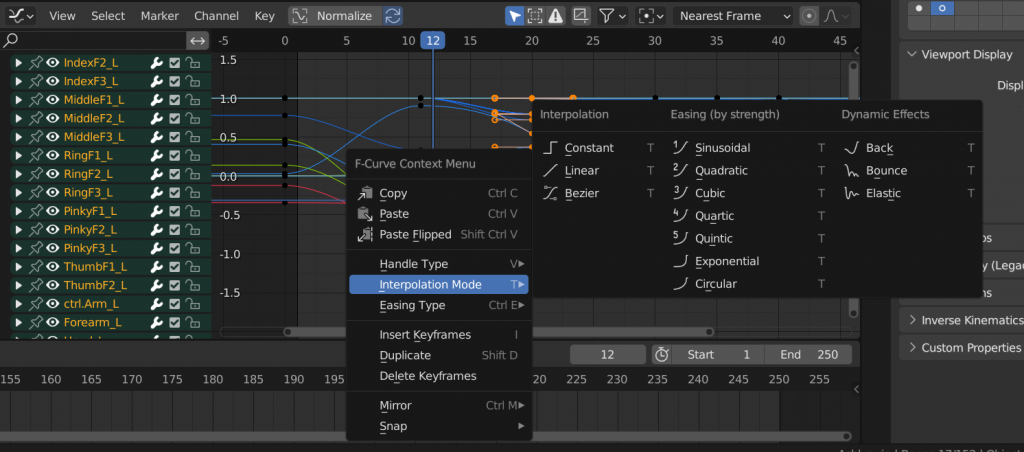This screenshot has width=1024, height=452.
Task: Click the lock icon on RingF1_L
Action: [x=193, y=156]
